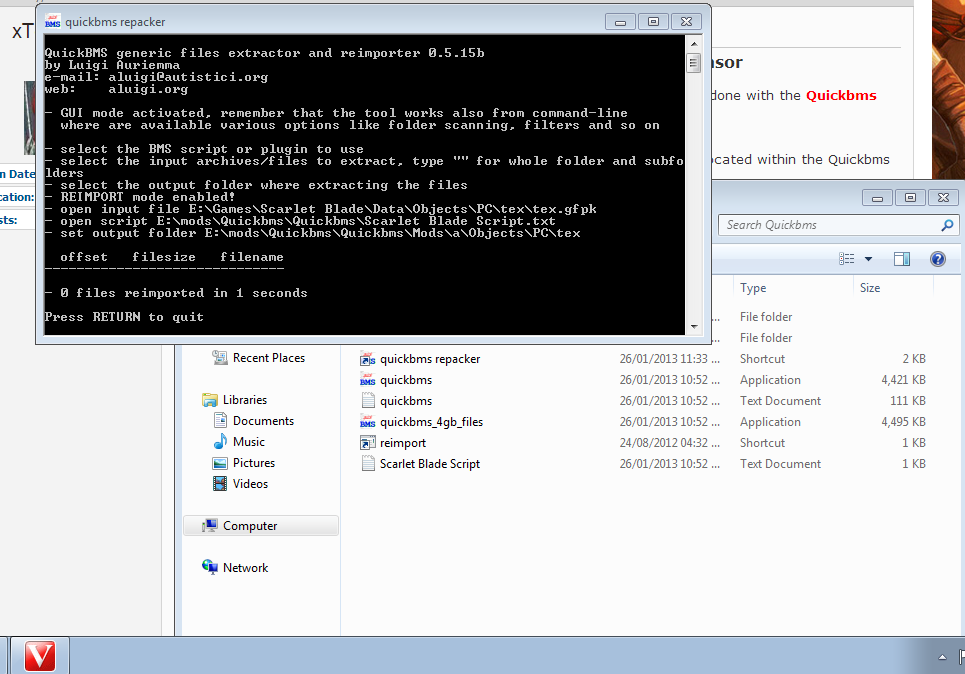This screenshot has height=674, width=965.
Task: Sort files by the Type column
Action: 753,288
